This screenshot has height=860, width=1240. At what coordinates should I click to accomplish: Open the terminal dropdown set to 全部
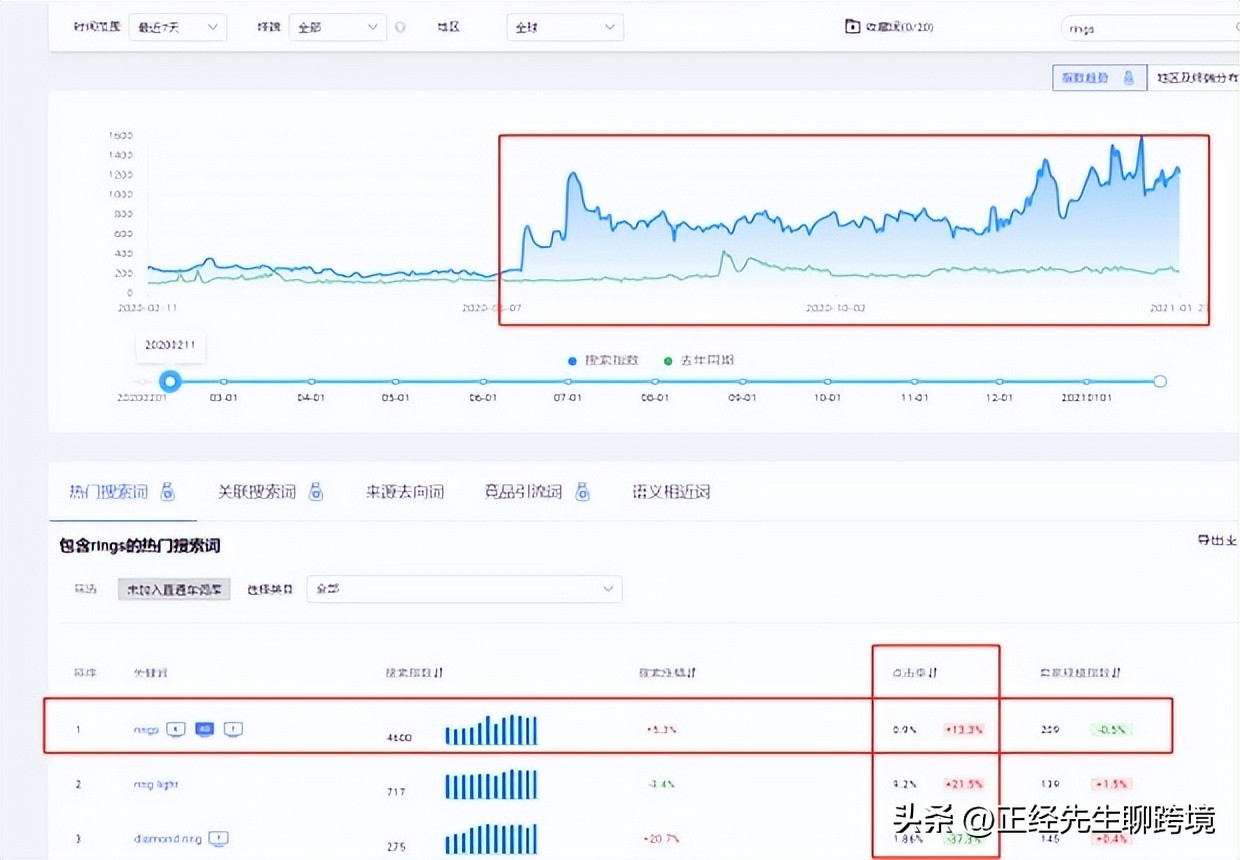[x=336, y=27]
